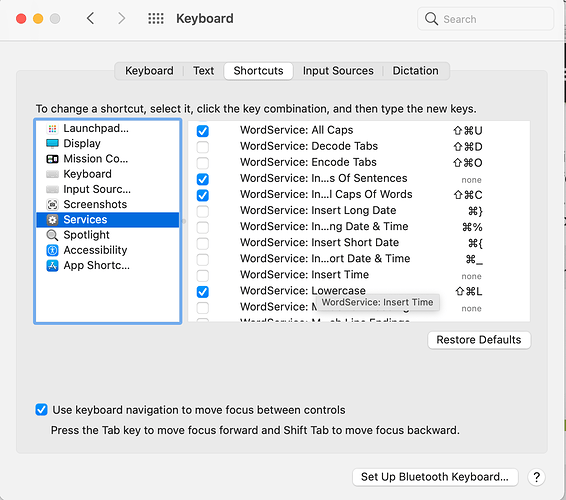Screen dimensions: 566x500
Task: Click Restore Defaults button
Action: point(479,340)
